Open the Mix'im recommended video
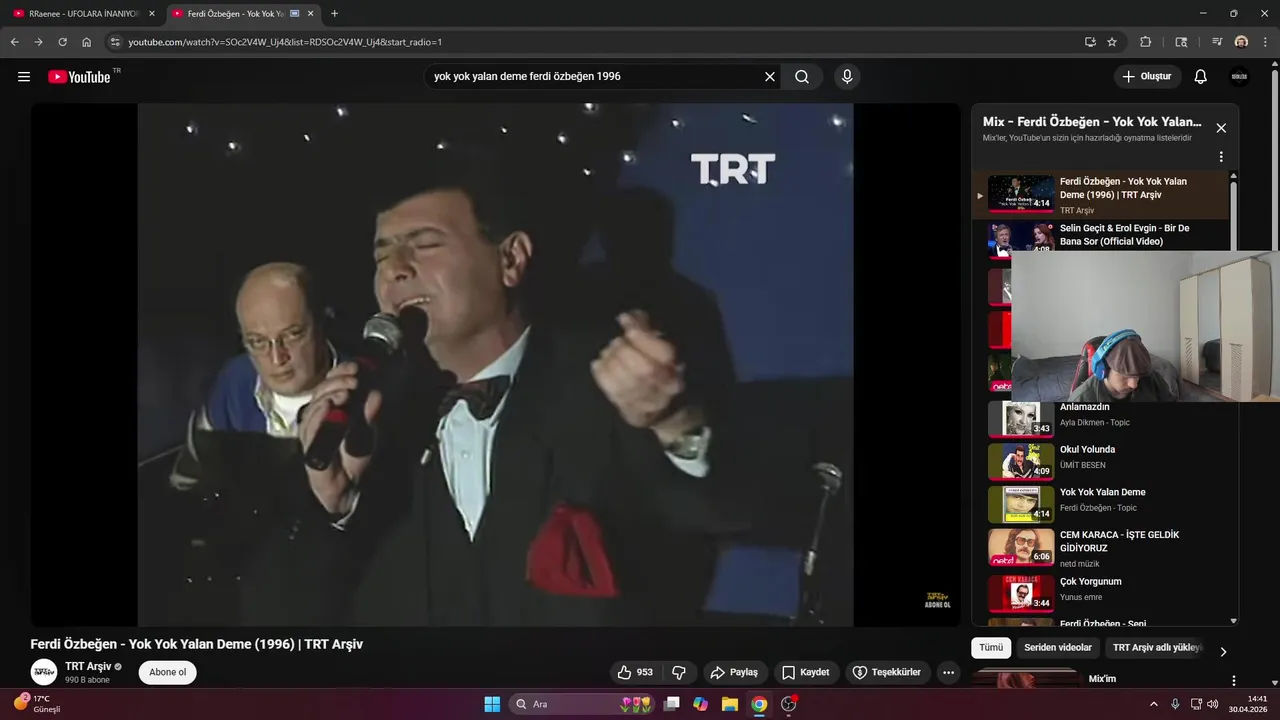Screen dimensions: 1280x720 click(x=1101, y=680)
